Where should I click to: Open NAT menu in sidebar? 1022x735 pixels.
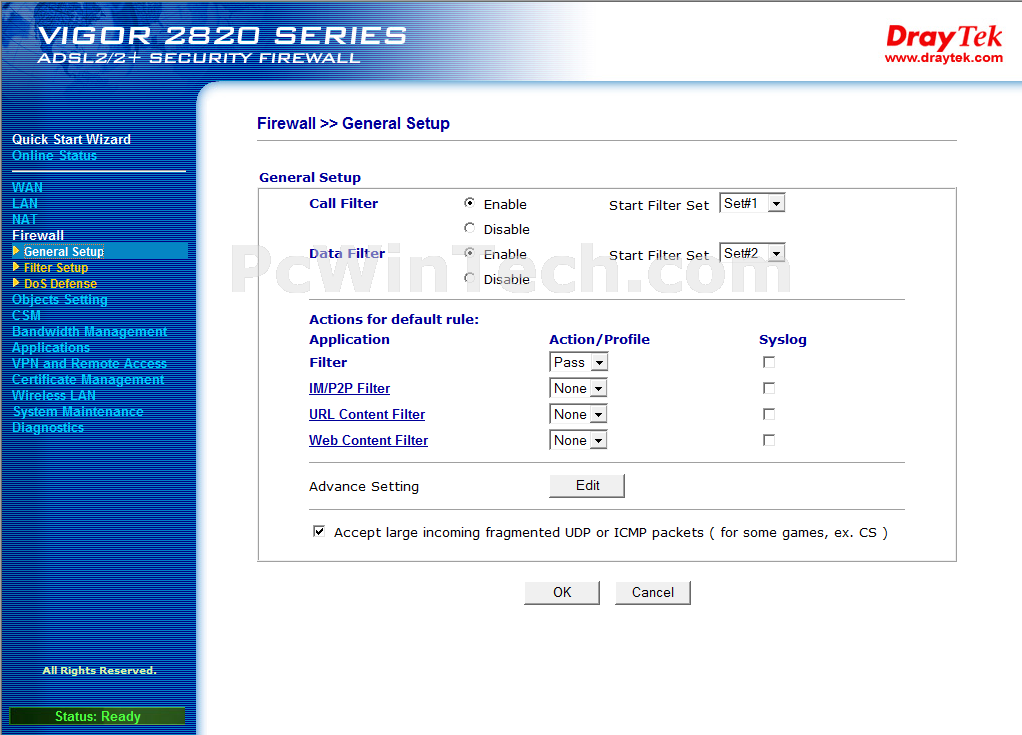(x=25, y=220)
